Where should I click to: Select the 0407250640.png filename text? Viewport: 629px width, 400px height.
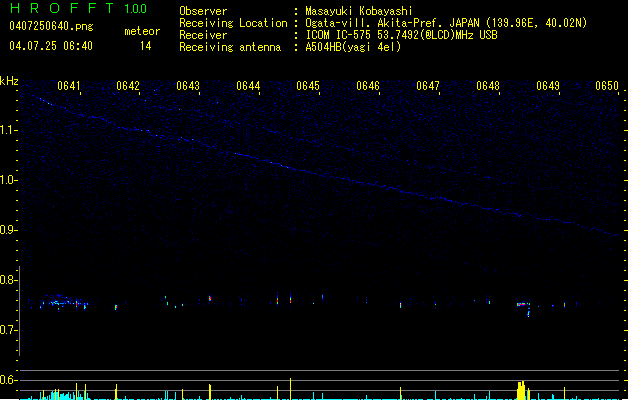(51, 24)
